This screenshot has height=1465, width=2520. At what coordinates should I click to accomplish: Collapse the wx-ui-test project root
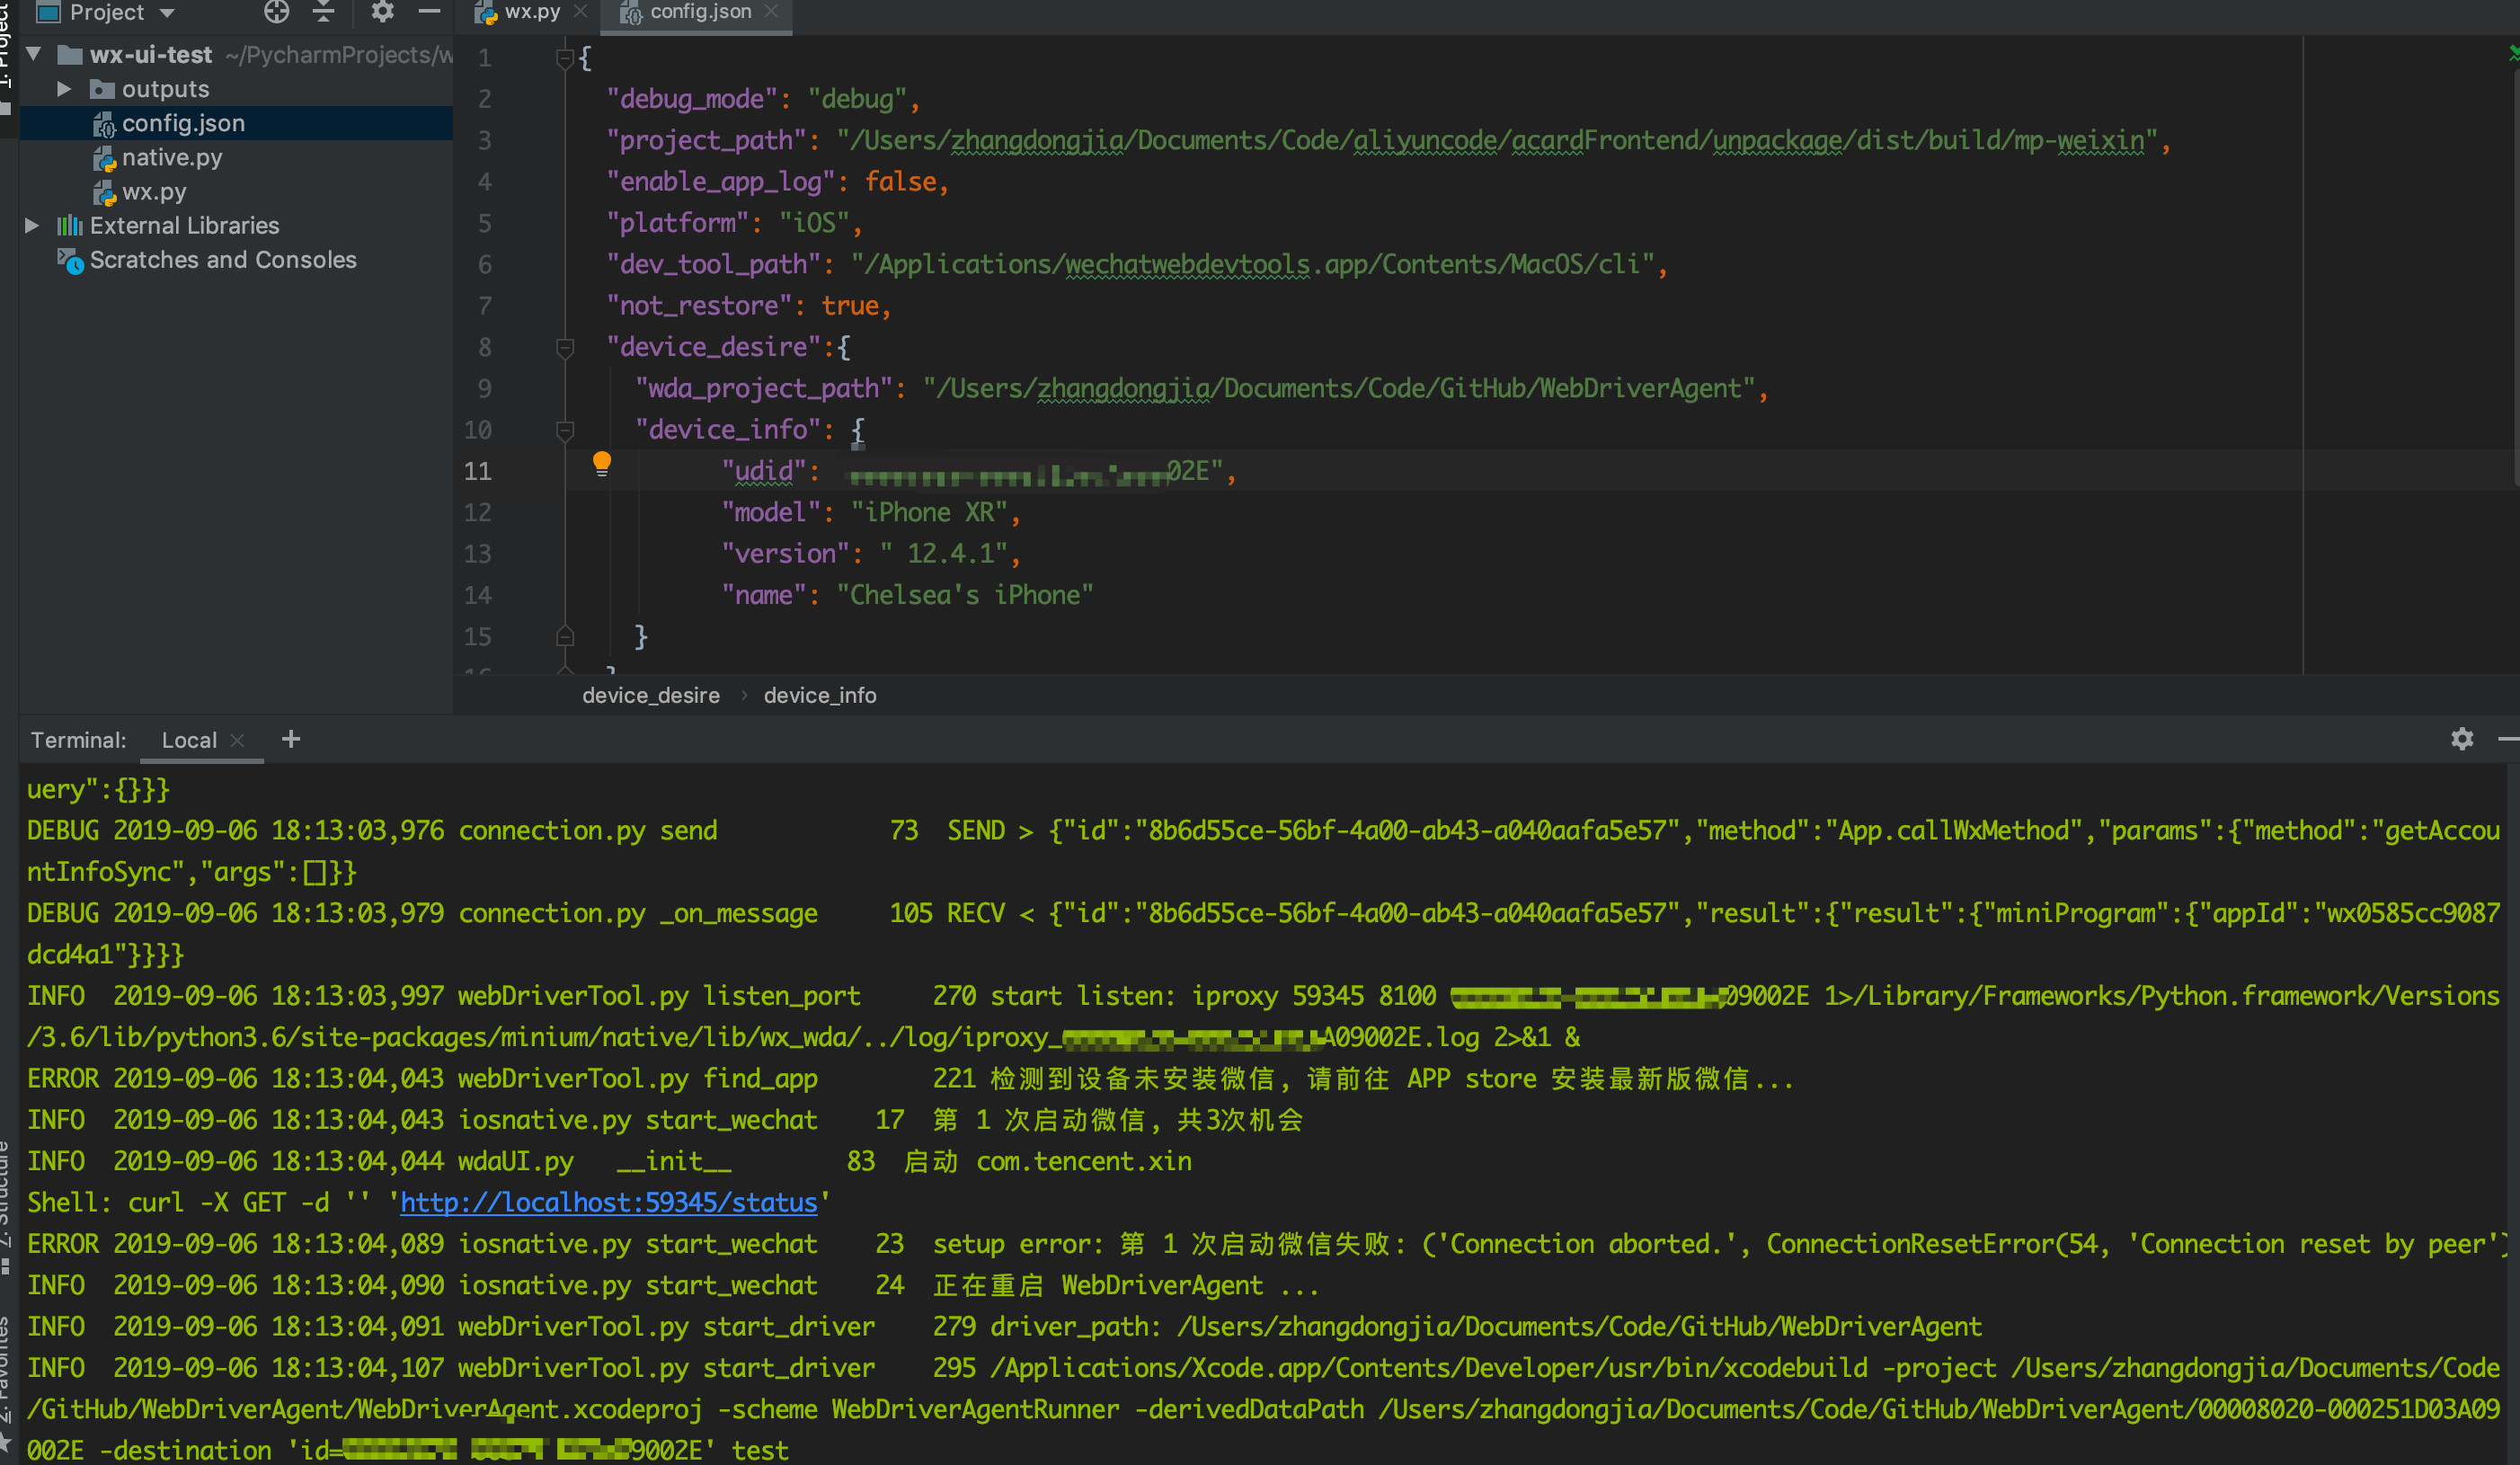click(x=34, y=54)
